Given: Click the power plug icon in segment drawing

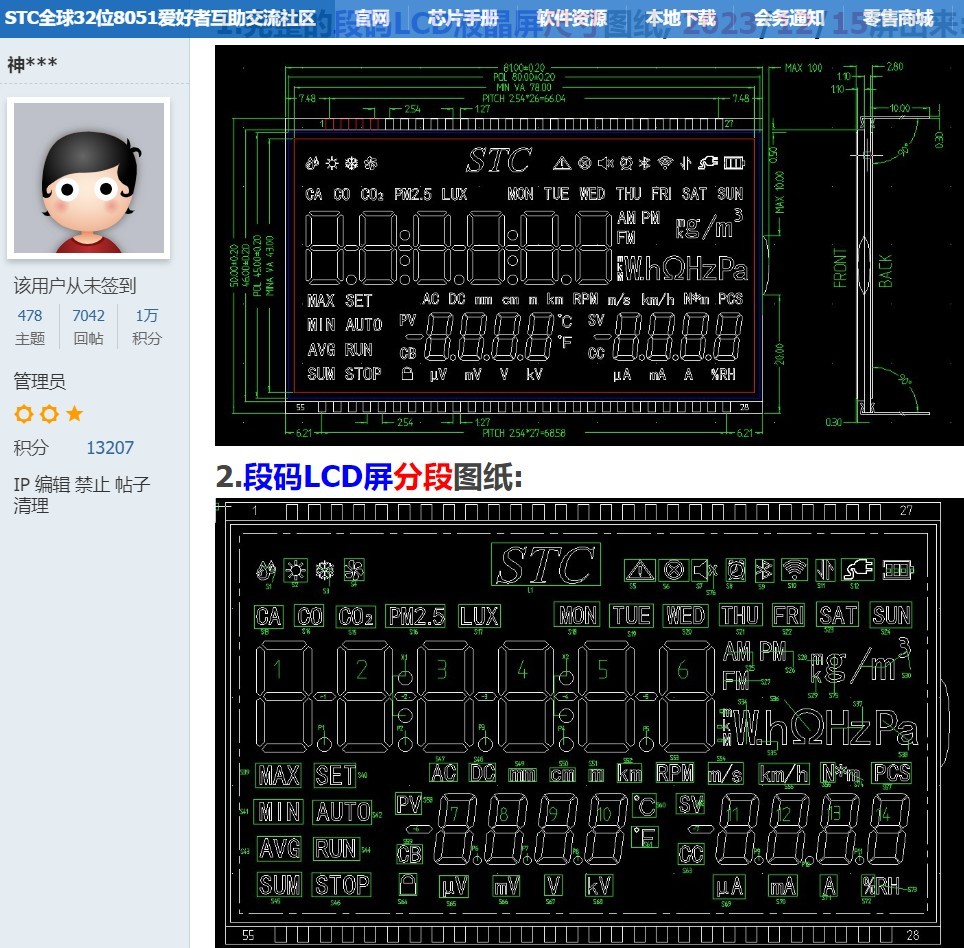Looking at the screenshot, I should [859, 570].
